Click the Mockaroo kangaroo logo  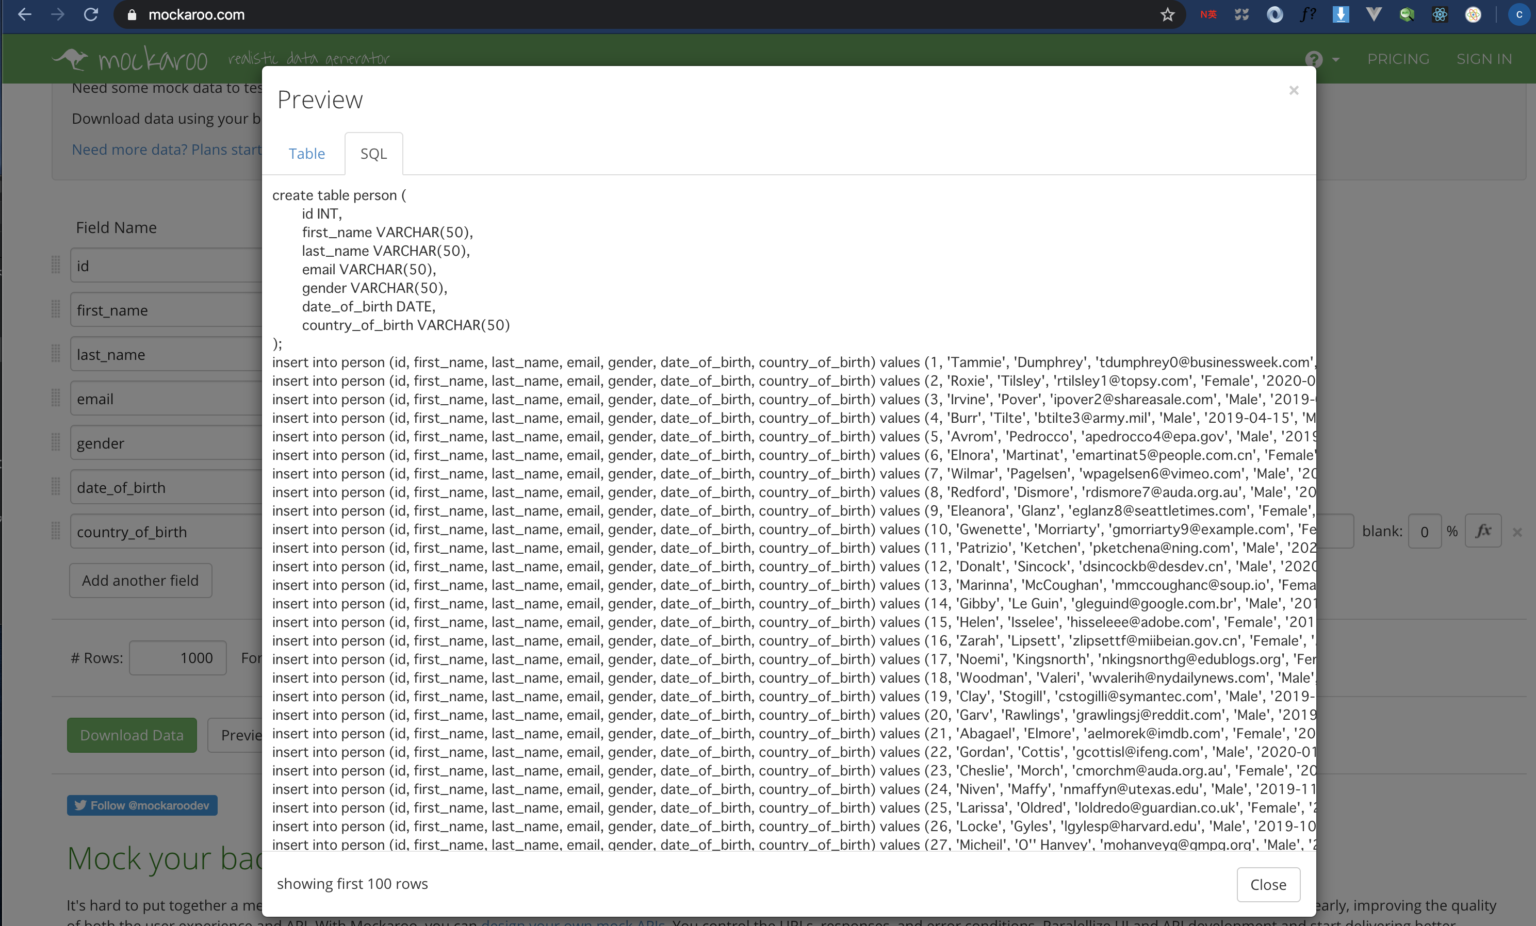pos(70,58)
